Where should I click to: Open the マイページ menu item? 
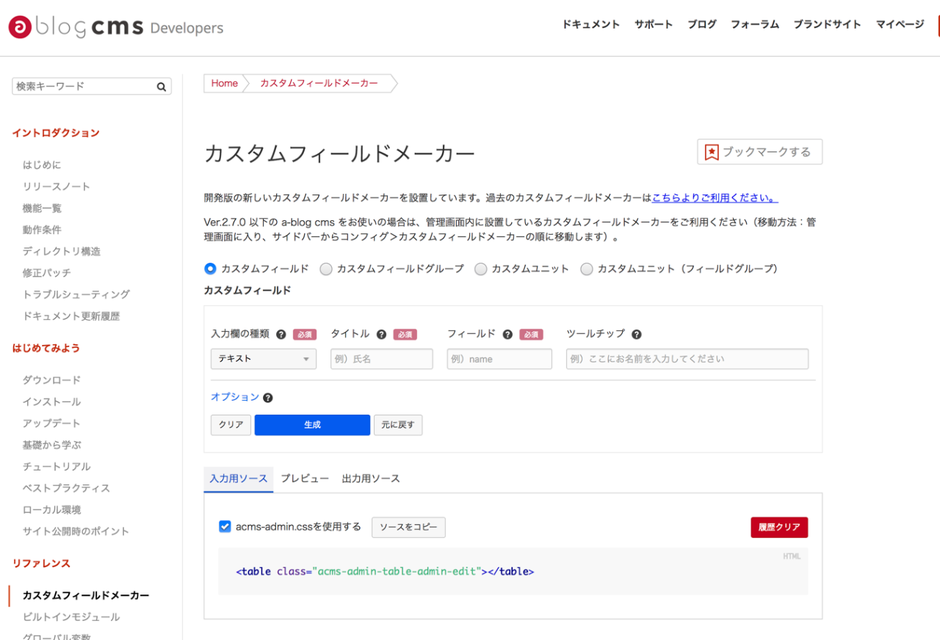(899, 24)
